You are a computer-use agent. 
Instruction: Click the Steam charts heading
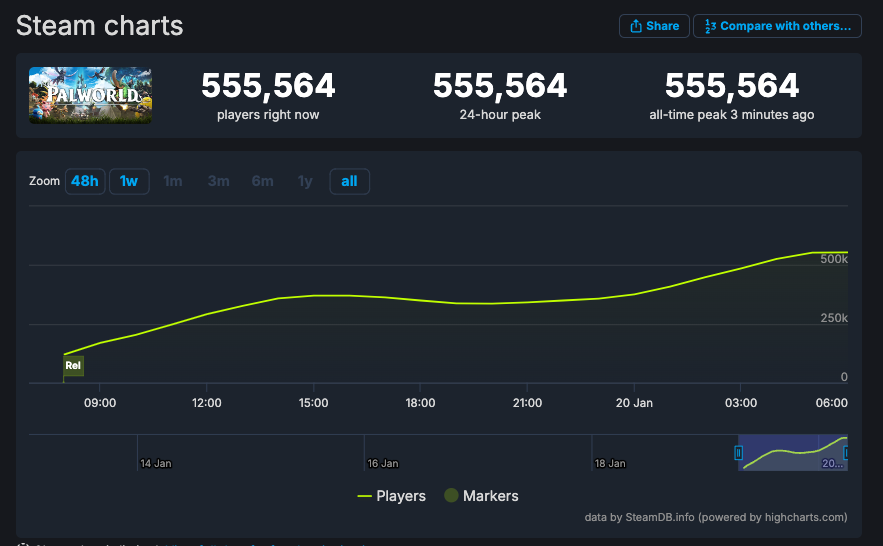(x=100, y=26)
